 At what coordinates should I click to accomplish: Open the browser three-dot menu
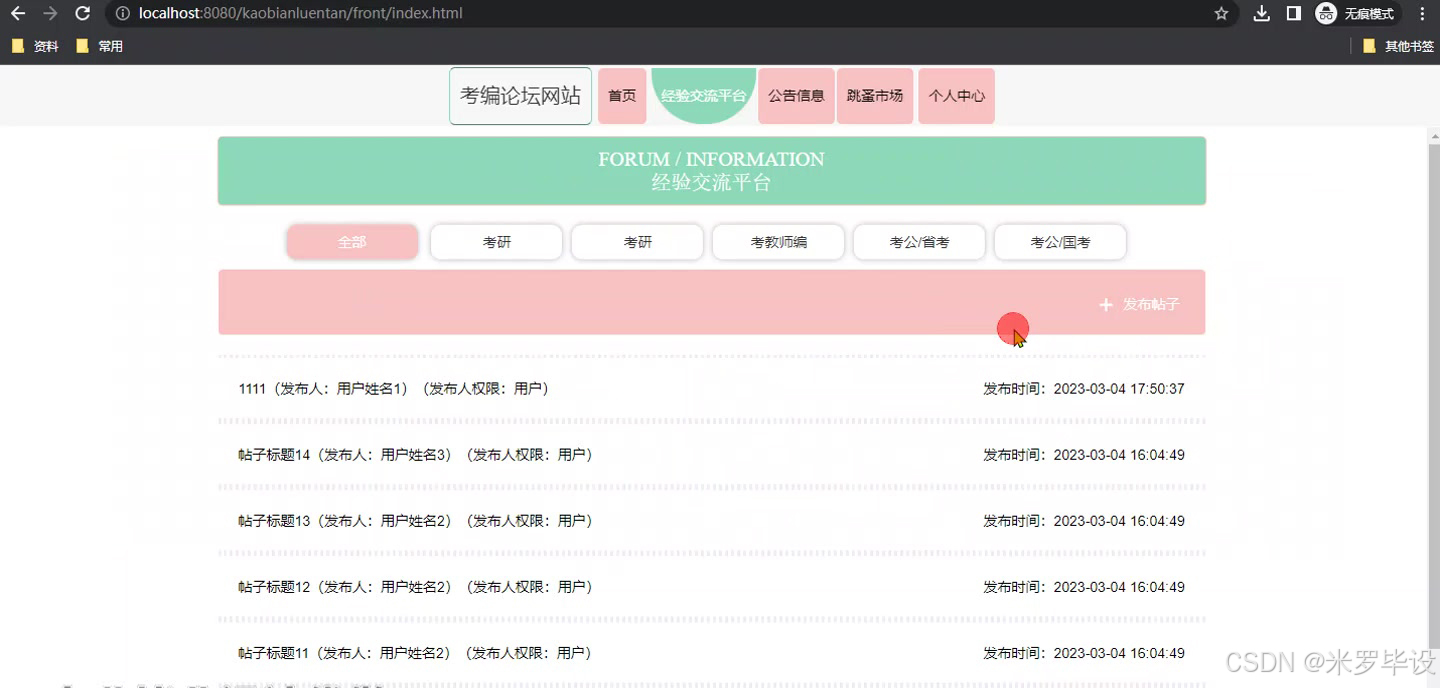(x=1422, y=14)
